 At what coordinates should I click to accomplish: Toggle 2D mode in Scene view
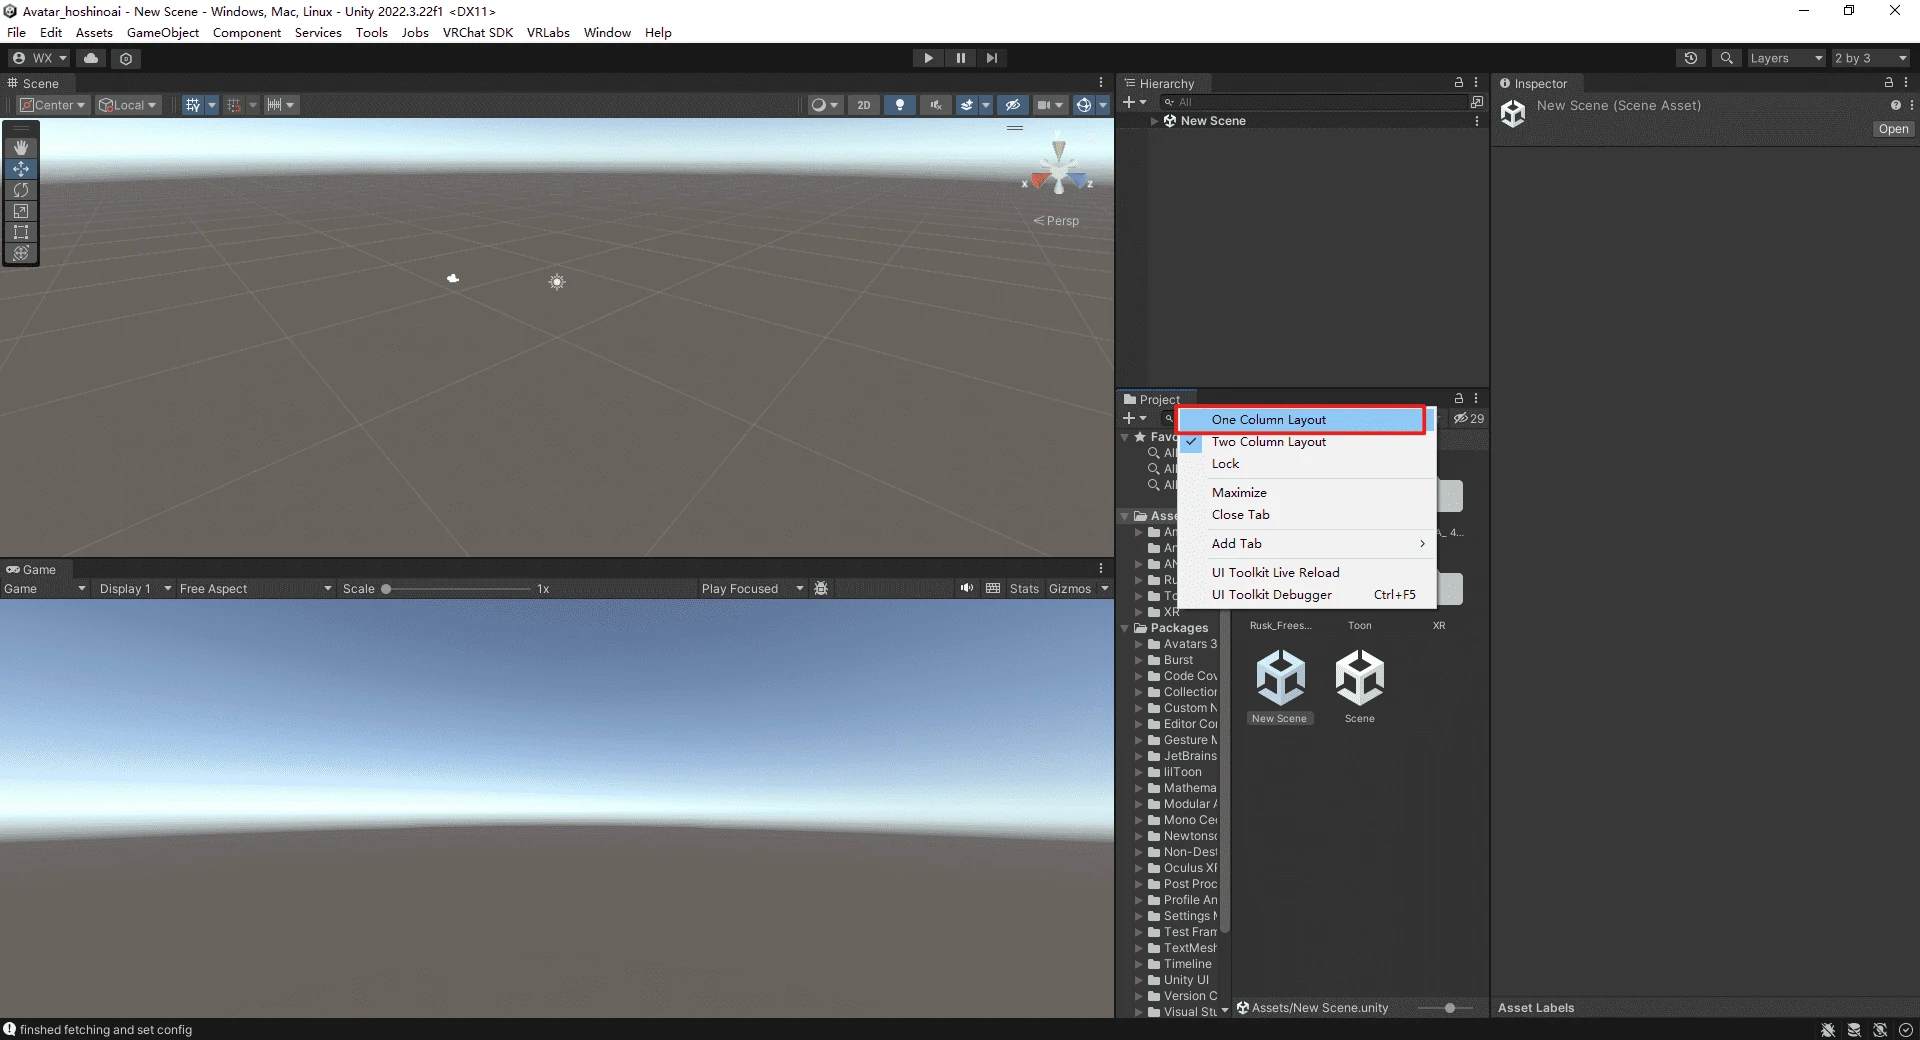pyautogui.click(x=863, y=105)
